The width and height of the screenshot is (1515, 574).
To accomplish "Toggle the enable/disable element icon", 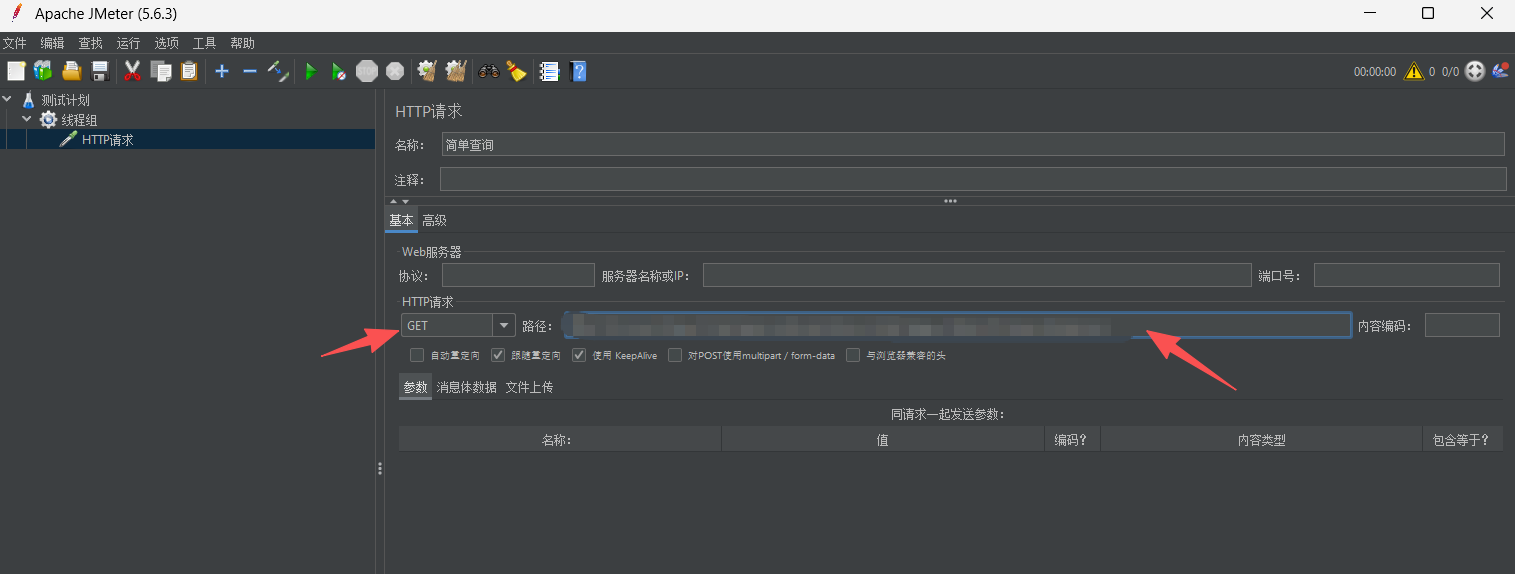I will 278,71.
